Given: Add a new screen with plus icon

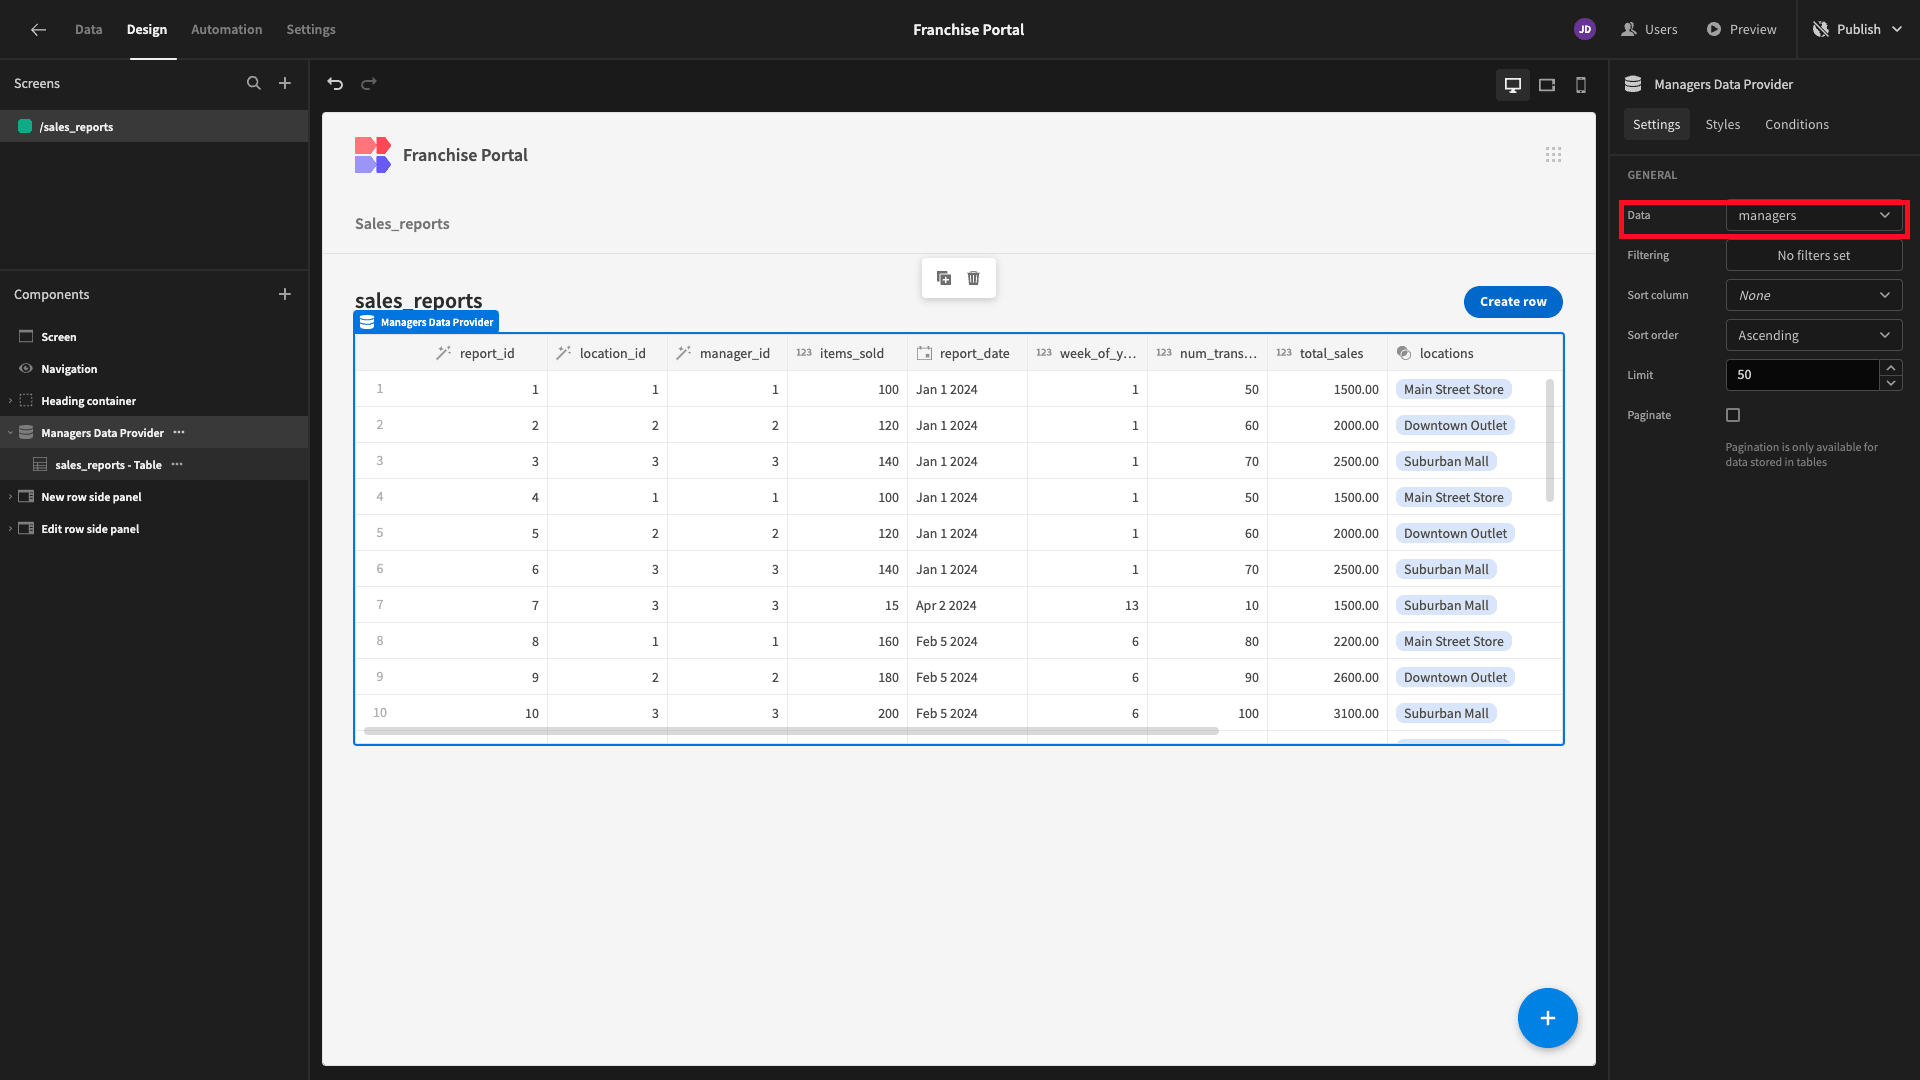Looking at the screenshot, I should pos(285,84).
